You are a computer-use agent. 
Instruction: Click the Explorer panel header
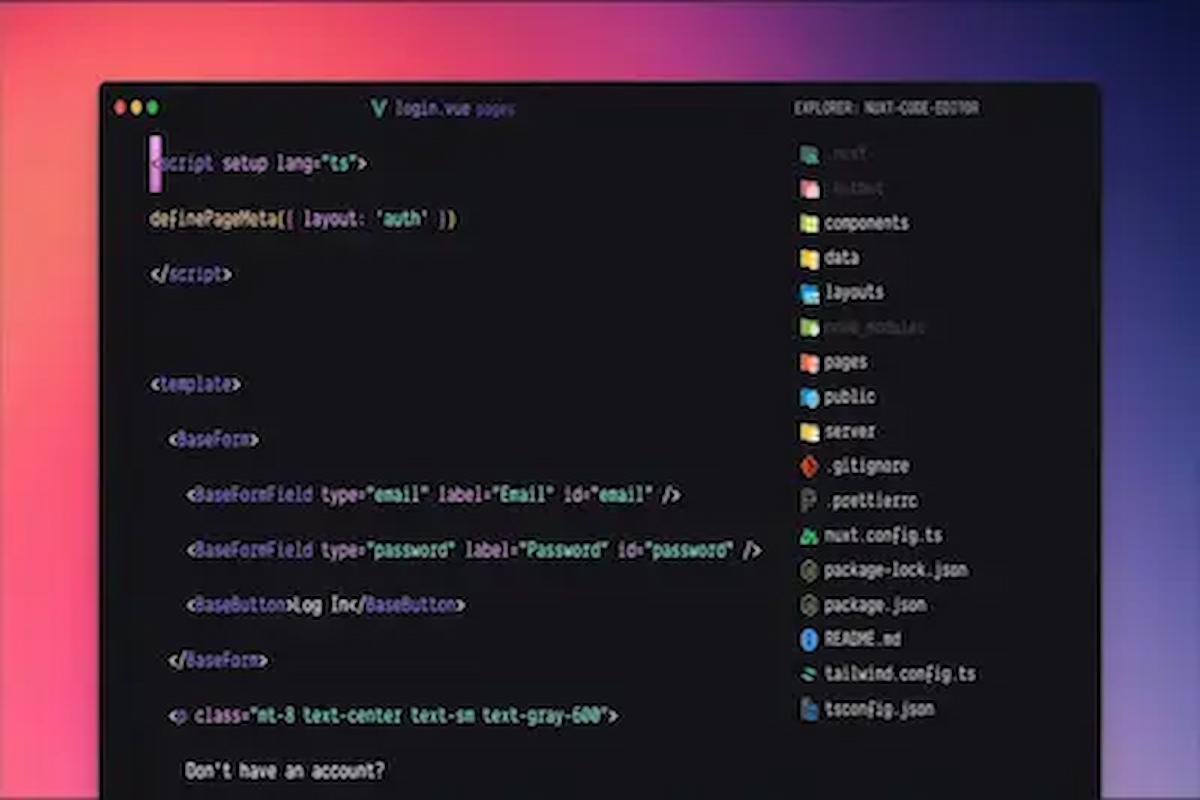886,108
